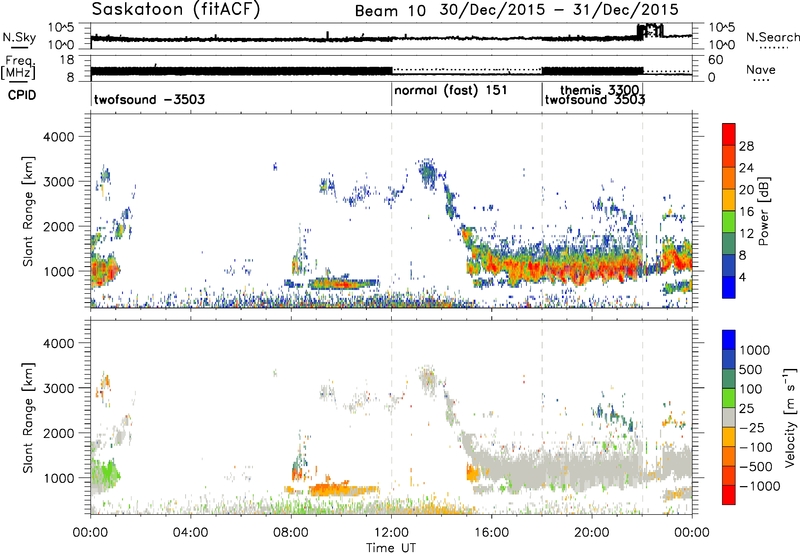Screen dimensions: 800x554
Task: Click the velocity panel 'Slant Range [km]' label
Action: (x=28, y=418)
